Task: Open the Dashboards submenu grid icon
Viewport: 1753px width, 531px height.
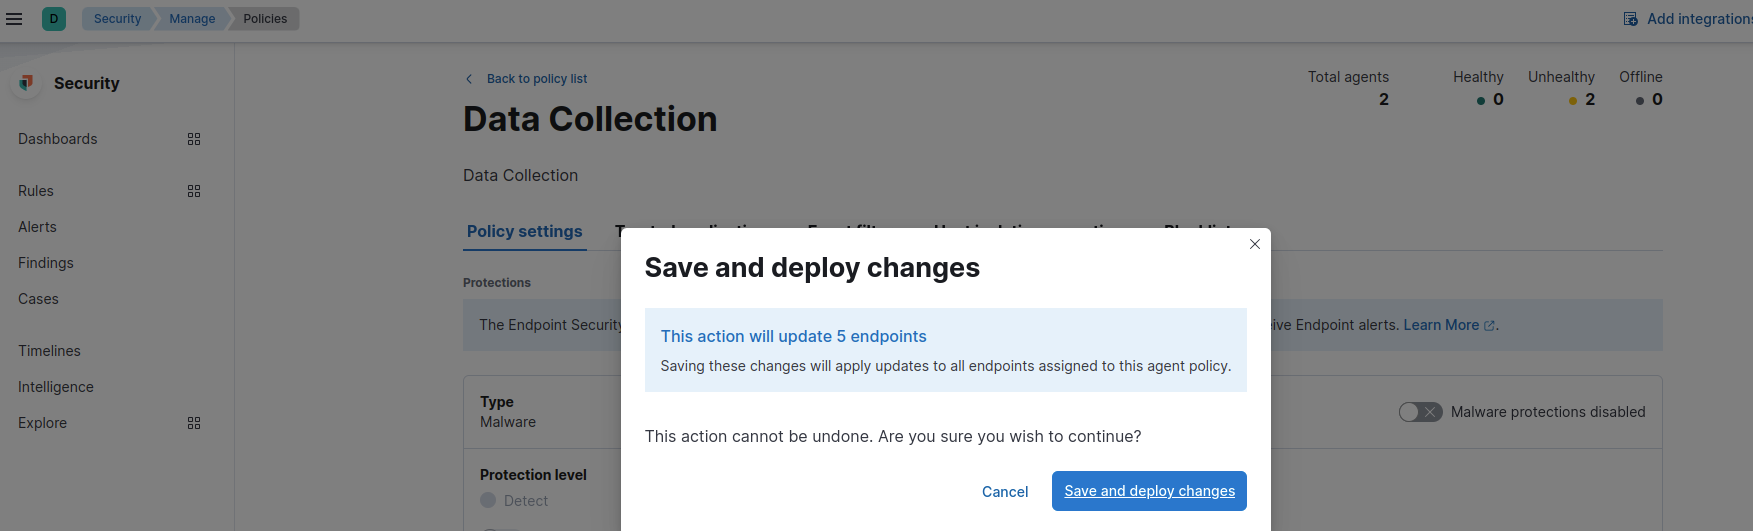Action: pyautogui.click(x=194, y=139)
